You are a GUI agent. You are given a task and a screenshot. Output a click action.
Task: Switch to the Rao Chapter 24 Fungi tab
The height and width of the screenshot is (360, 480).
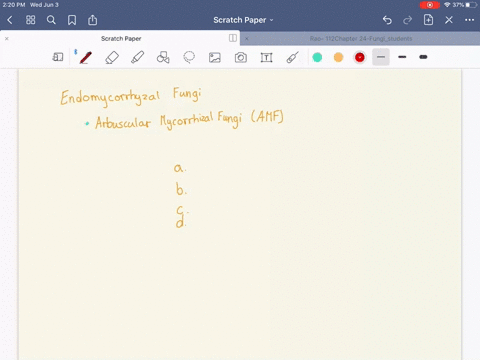click(x=361, y=39)
